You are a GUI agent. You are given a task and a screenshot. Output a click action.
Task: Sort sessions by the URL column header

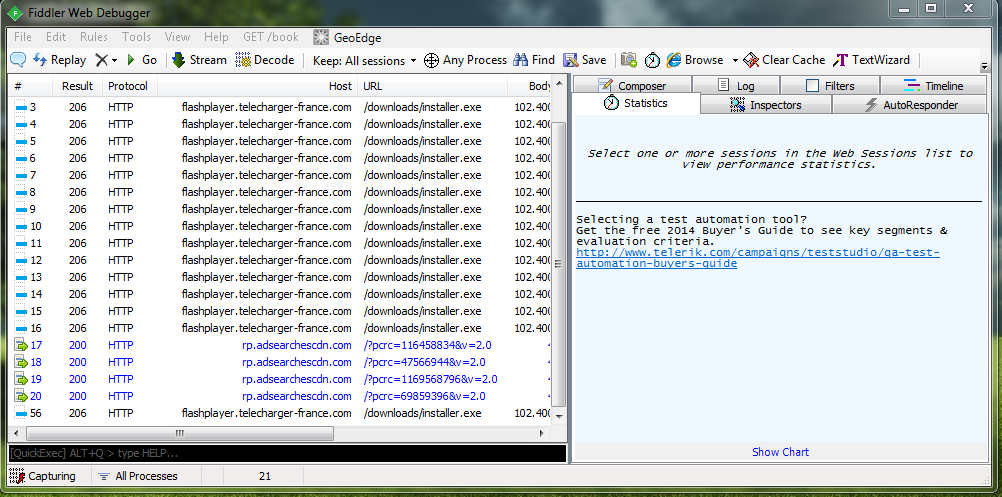point(433,86)
